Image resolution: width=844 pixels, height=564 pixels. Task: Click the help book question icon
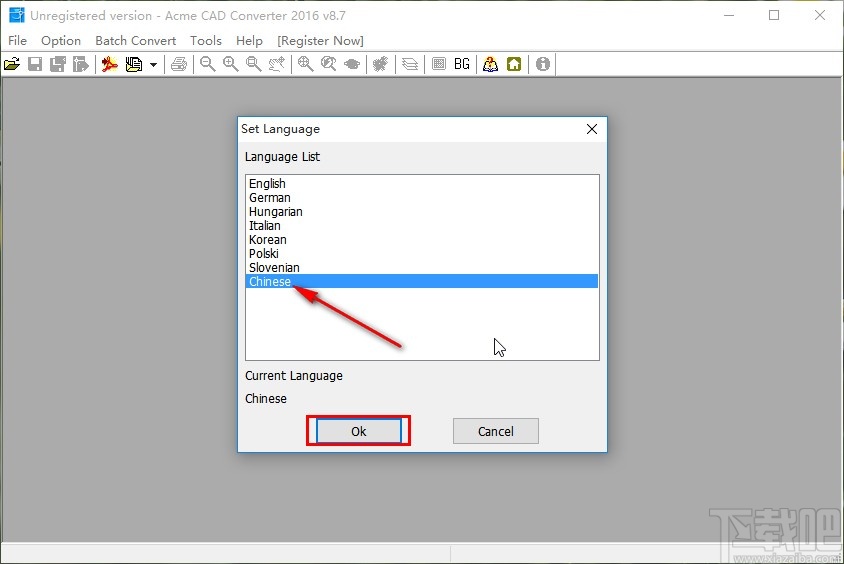click(490, 64)
